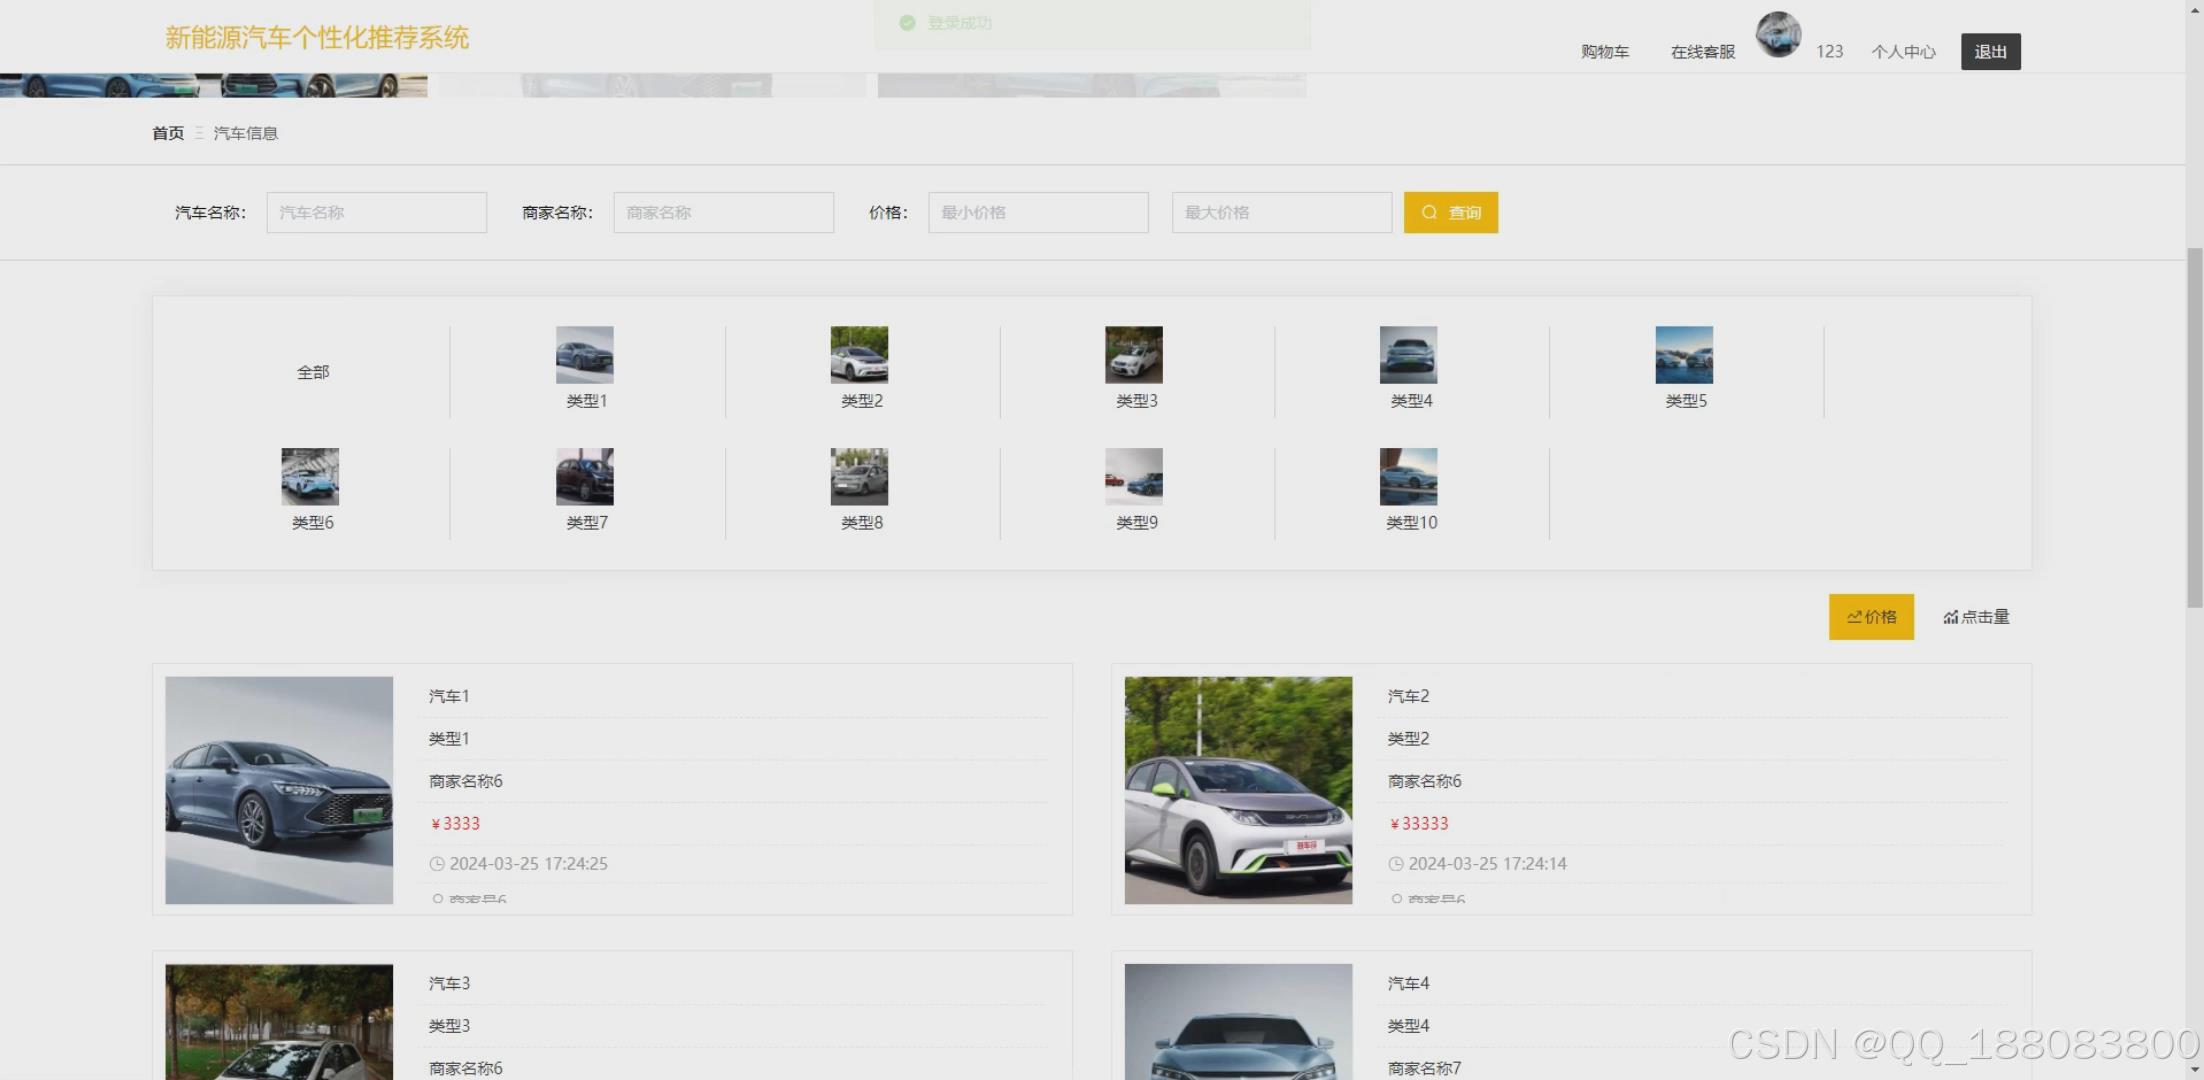Click the user avatar picture in header
Image resolution: width=2204 pixels, height=1080 pixels.
pos(1778,35)
